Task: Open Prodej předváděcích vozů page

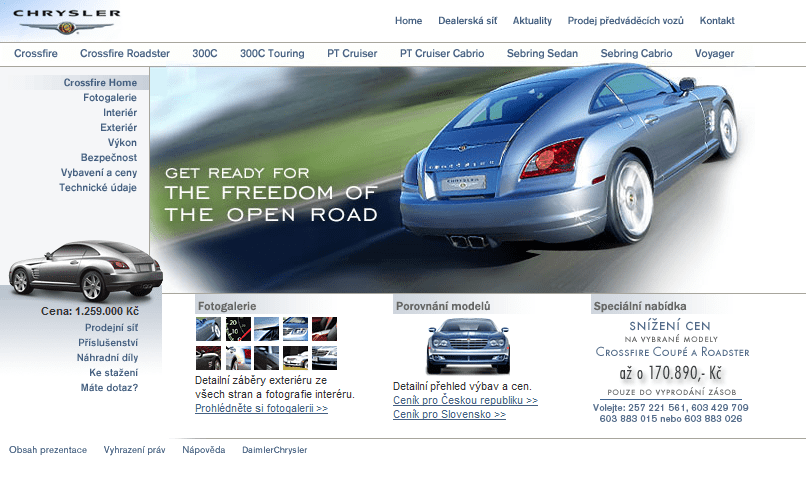Action: pyautogui.click(x=625, y=21)
